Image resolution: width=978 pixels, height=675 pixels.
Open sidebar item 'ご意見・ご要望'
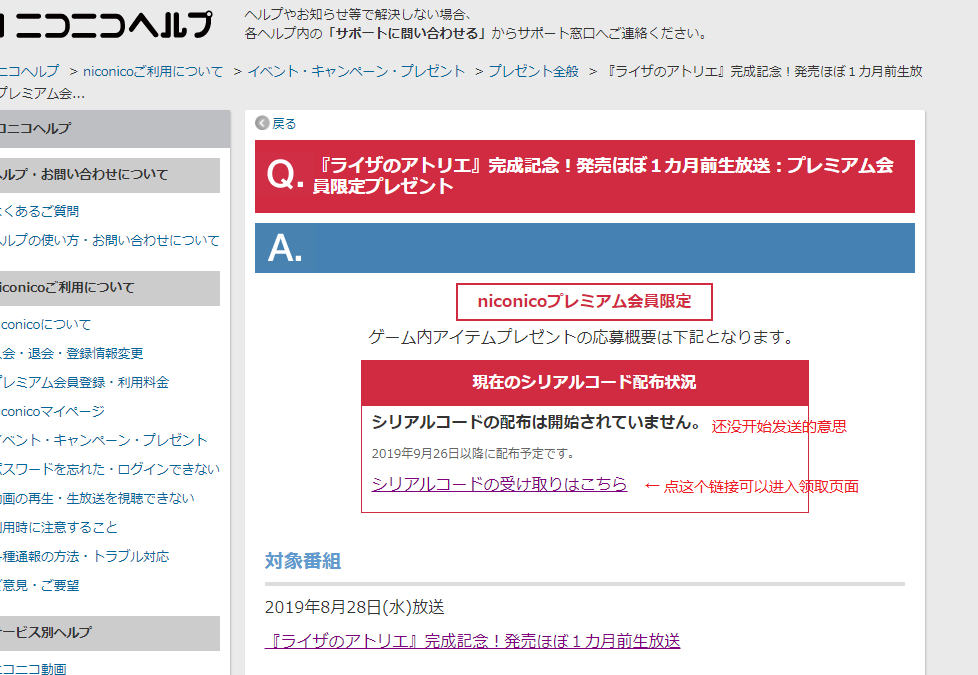coord(39,585)
